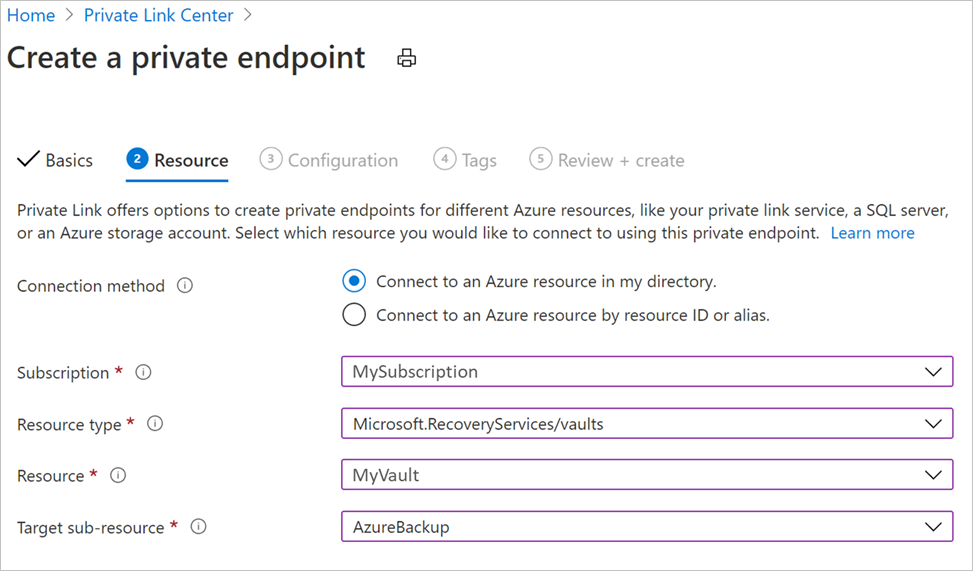Click the info icon beside the Resource label
Screen dimensions: 973x571
(118, 476)
